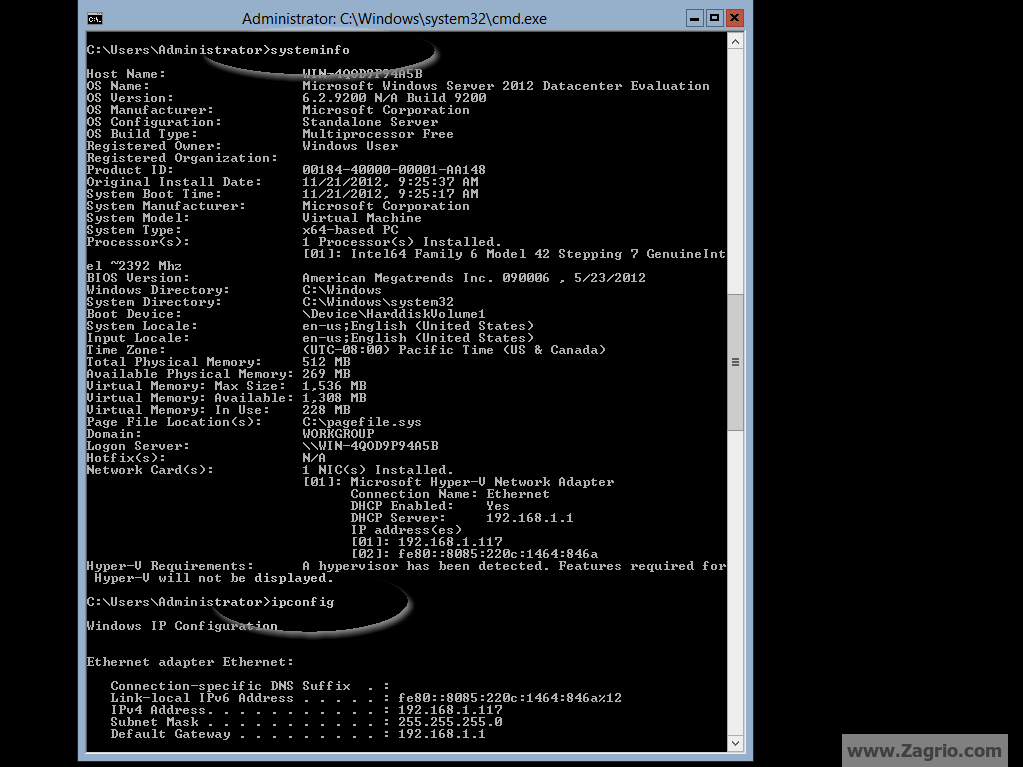
Task: Click 'Windows IP Configuration' heading
Action: pos(182,626)
